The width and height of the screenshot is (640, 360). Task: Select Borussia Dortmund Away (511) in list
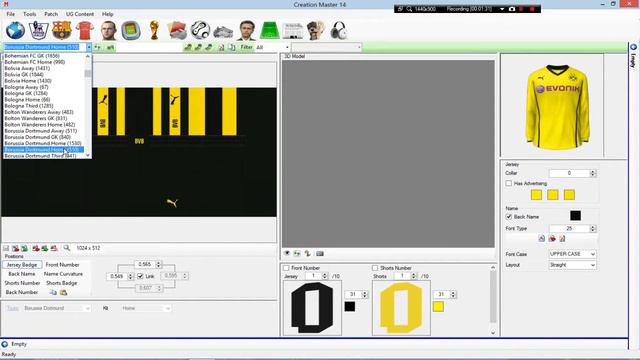(41, 131)
